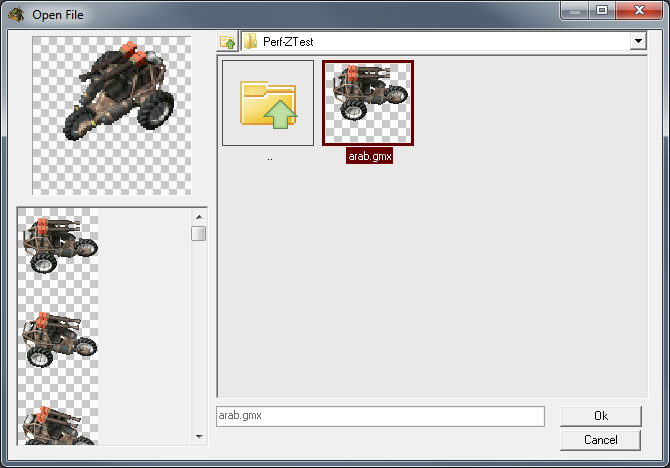Minimize the Open File dialog window
670x468 pixels.
point(575,10)
